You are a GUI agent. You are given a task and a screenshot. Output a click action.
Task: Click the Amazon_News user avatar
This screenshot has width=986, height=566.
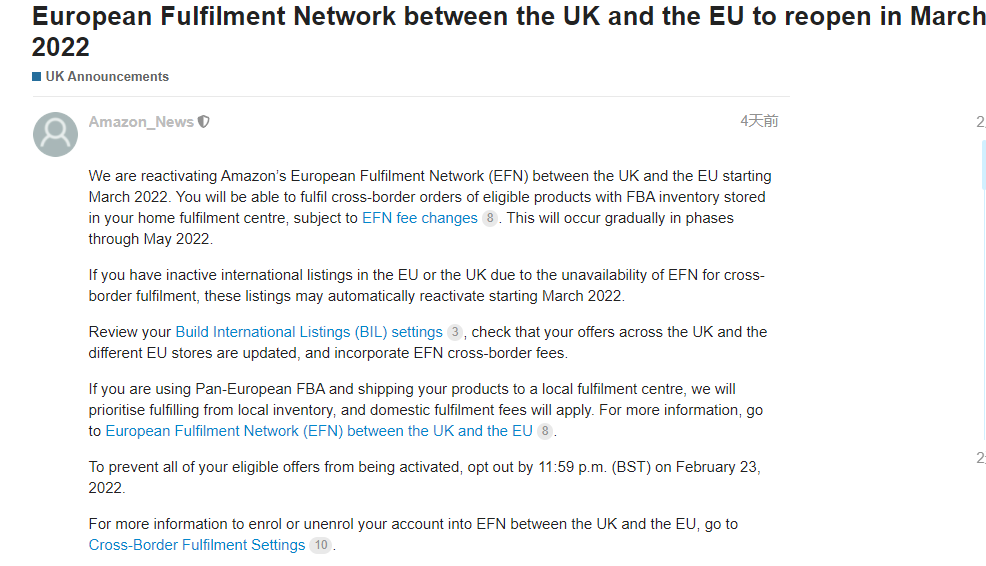55,134
